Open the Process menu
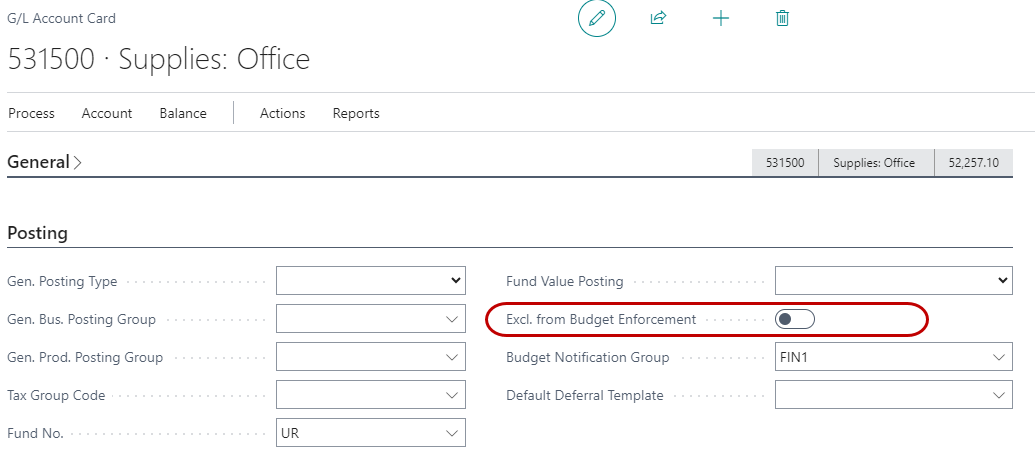The width and height of the screenshot is (1035, 466). pyautogui.click(x=31, y=113)
